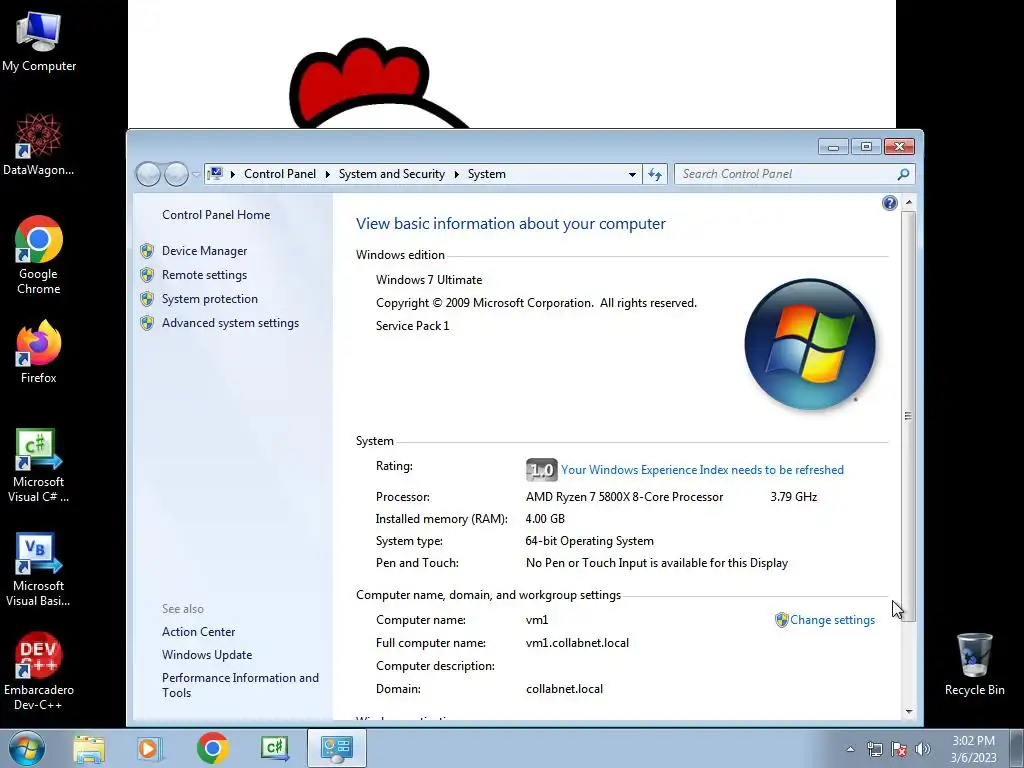Maximize the System Control Panel window
The image size is (1024, 768).
click(866, 147)
